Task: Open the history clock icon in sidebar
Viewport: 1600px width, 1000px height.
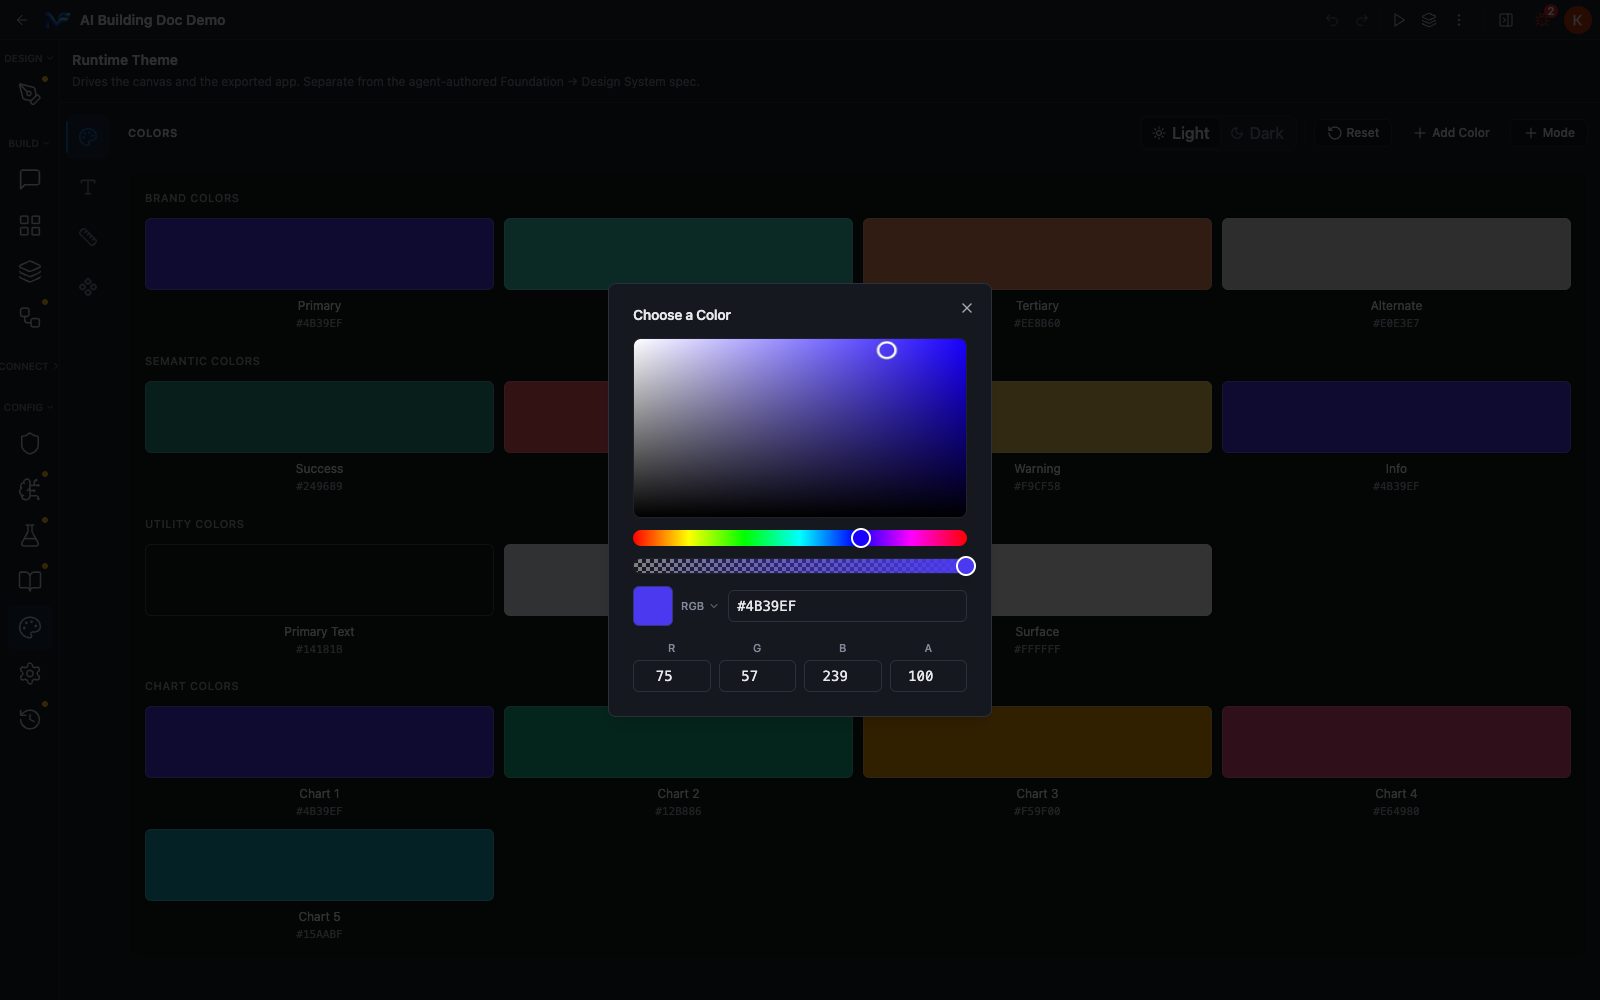Action: [x=29, y=719]
